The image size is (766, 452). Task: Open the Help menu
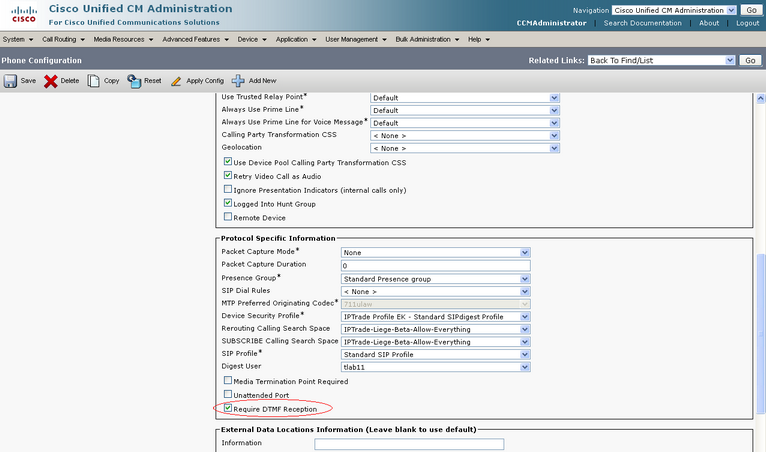479,39
